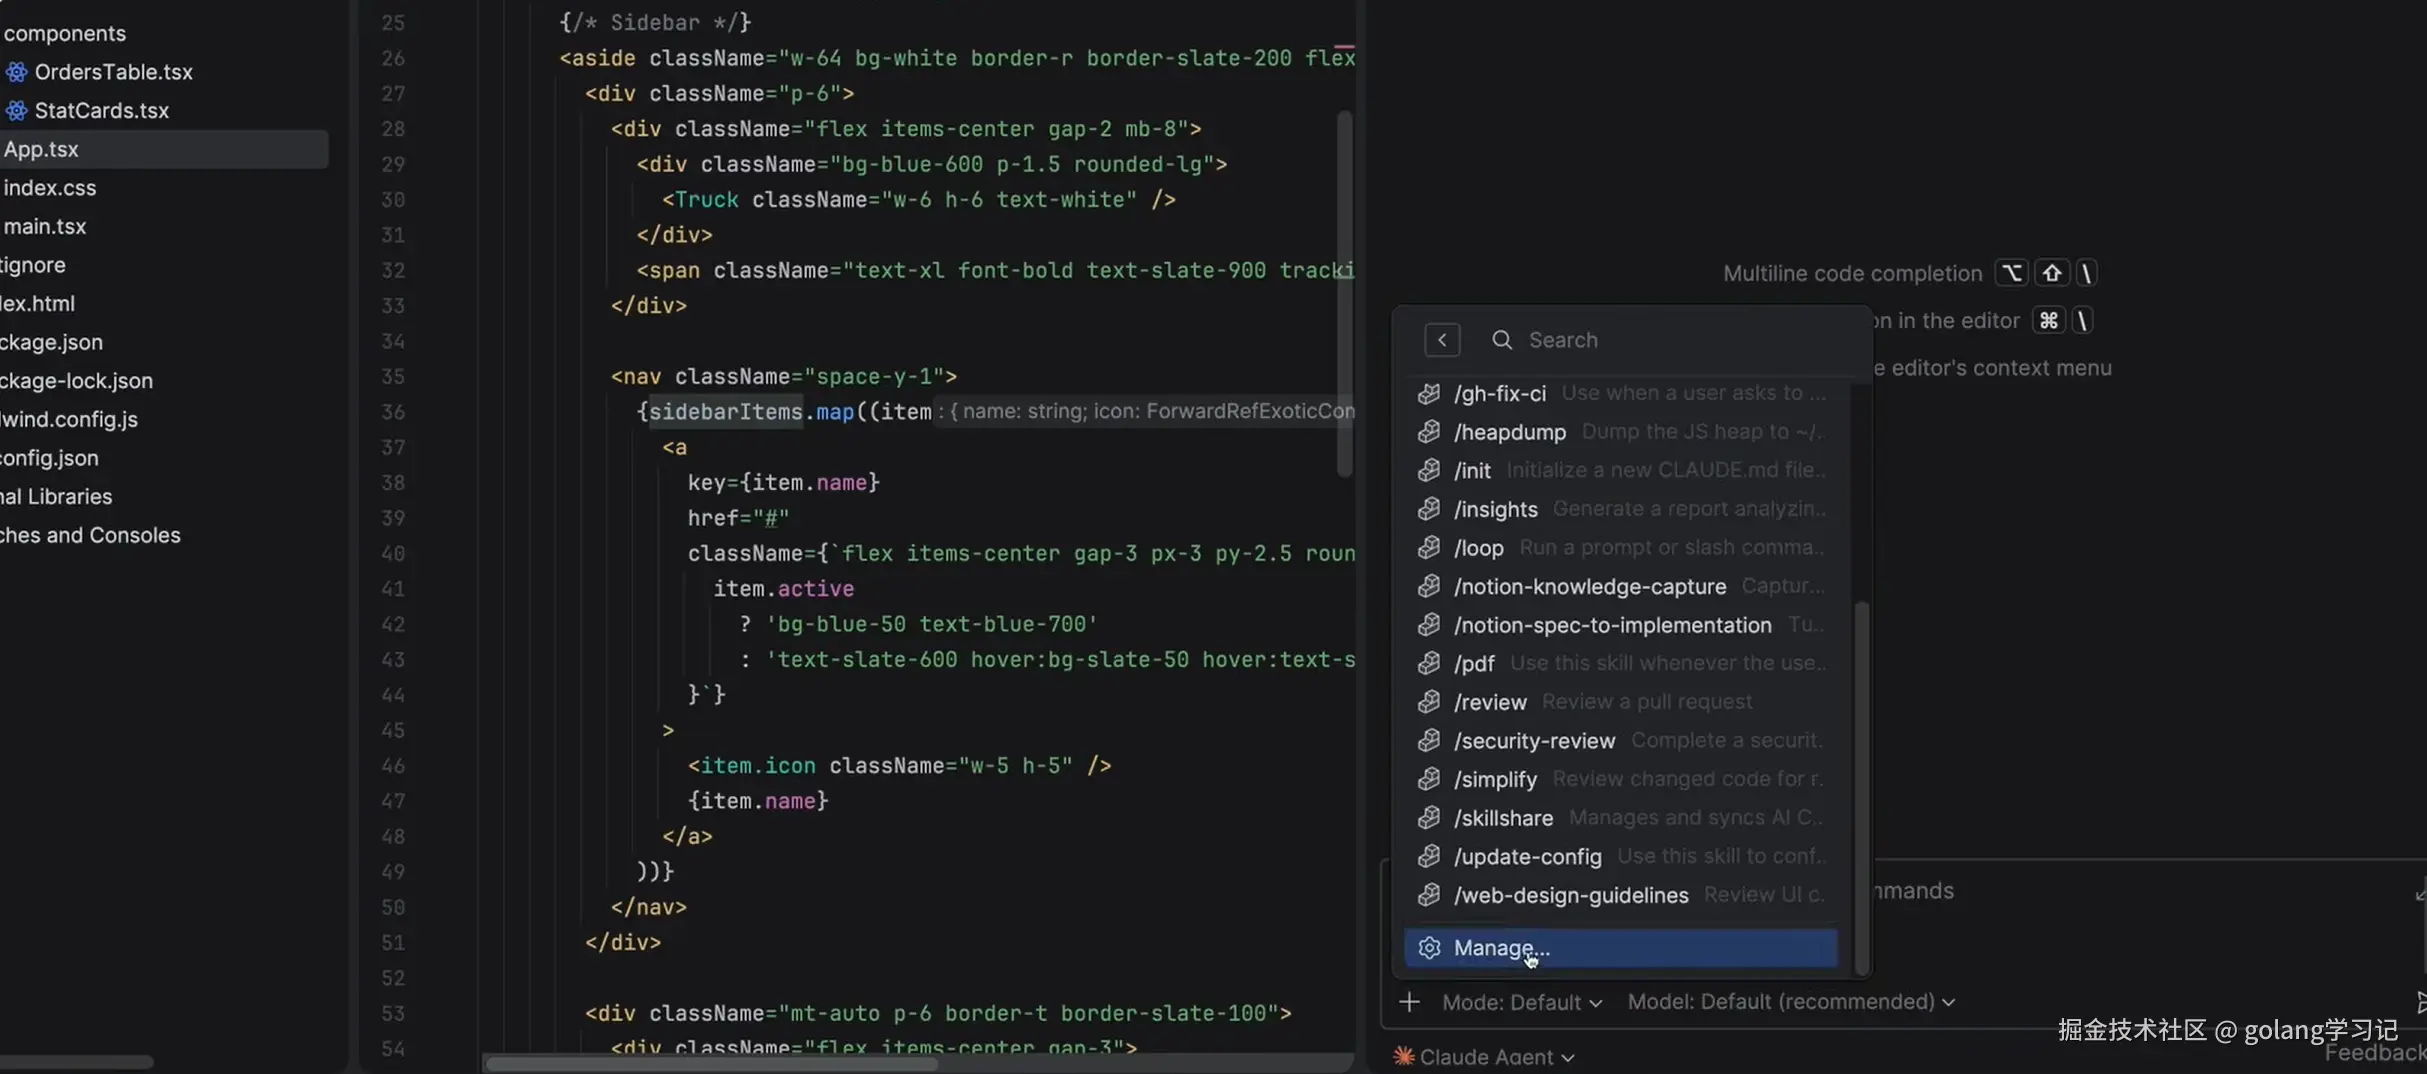Screen dimensions: 2427x1074
Task: Click the /skillshare command icon
Action: pos(1429,818)
